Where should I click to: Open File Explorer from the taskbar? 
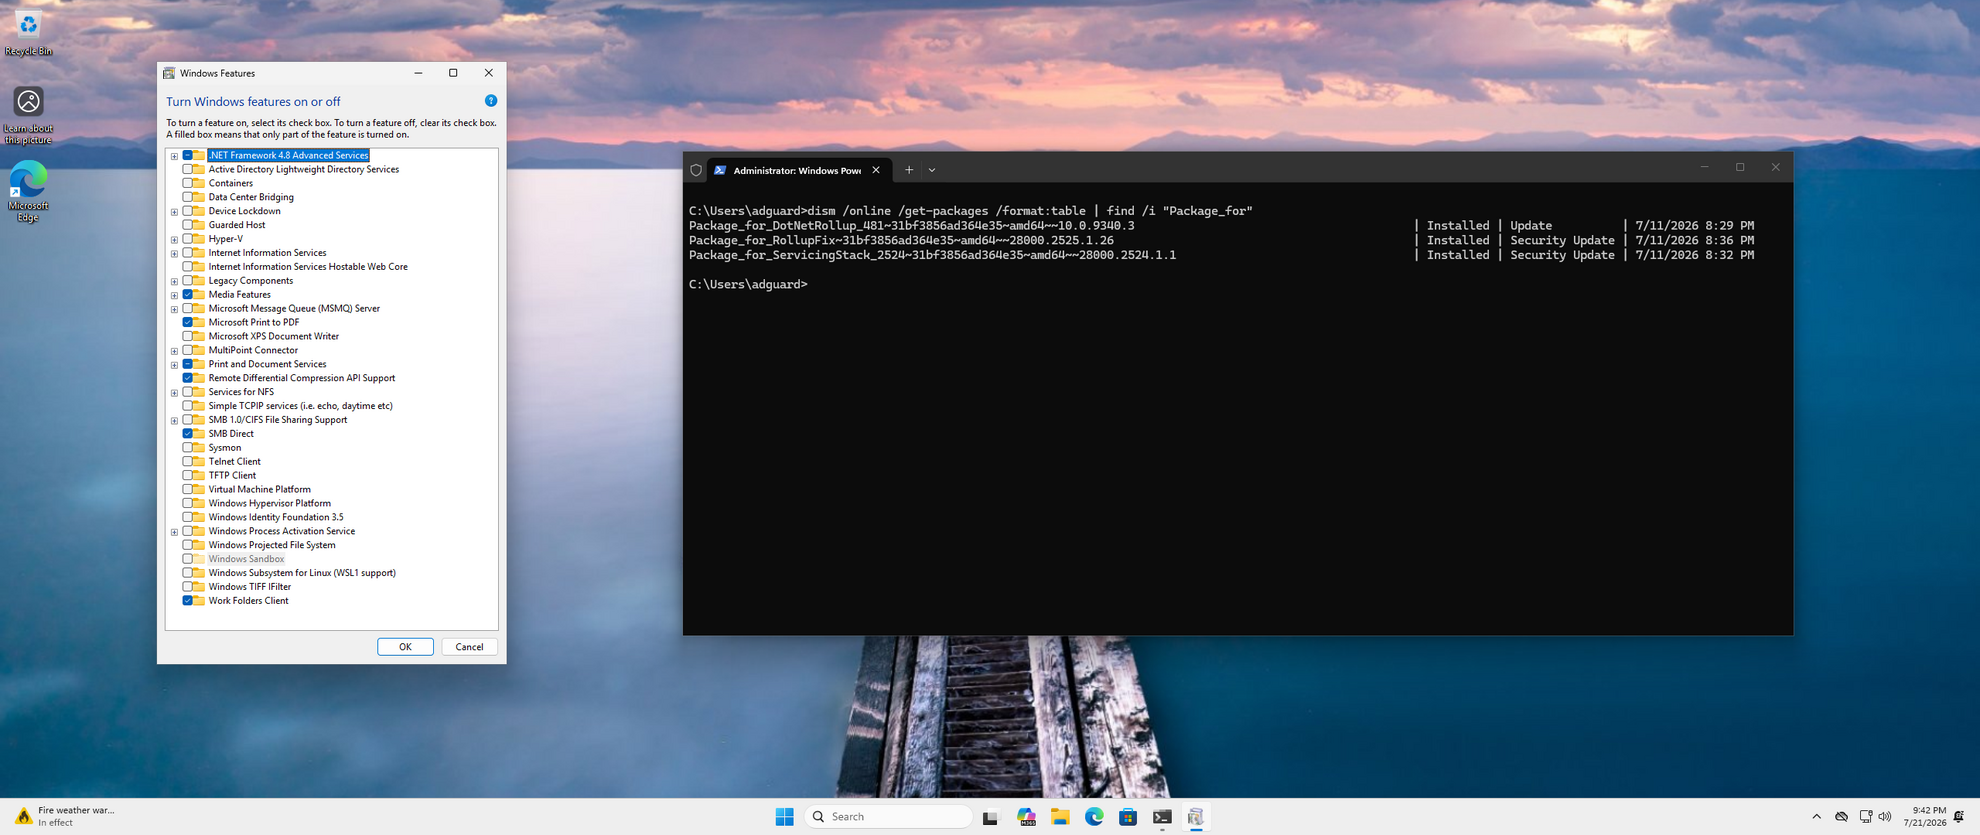1060,817
